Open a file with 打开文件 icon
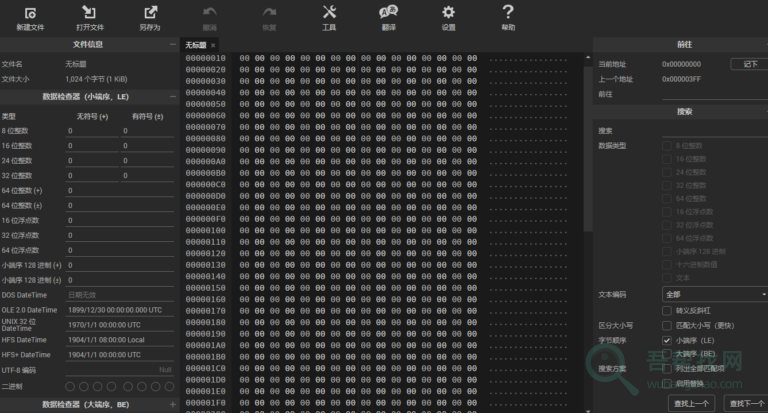 90,13
